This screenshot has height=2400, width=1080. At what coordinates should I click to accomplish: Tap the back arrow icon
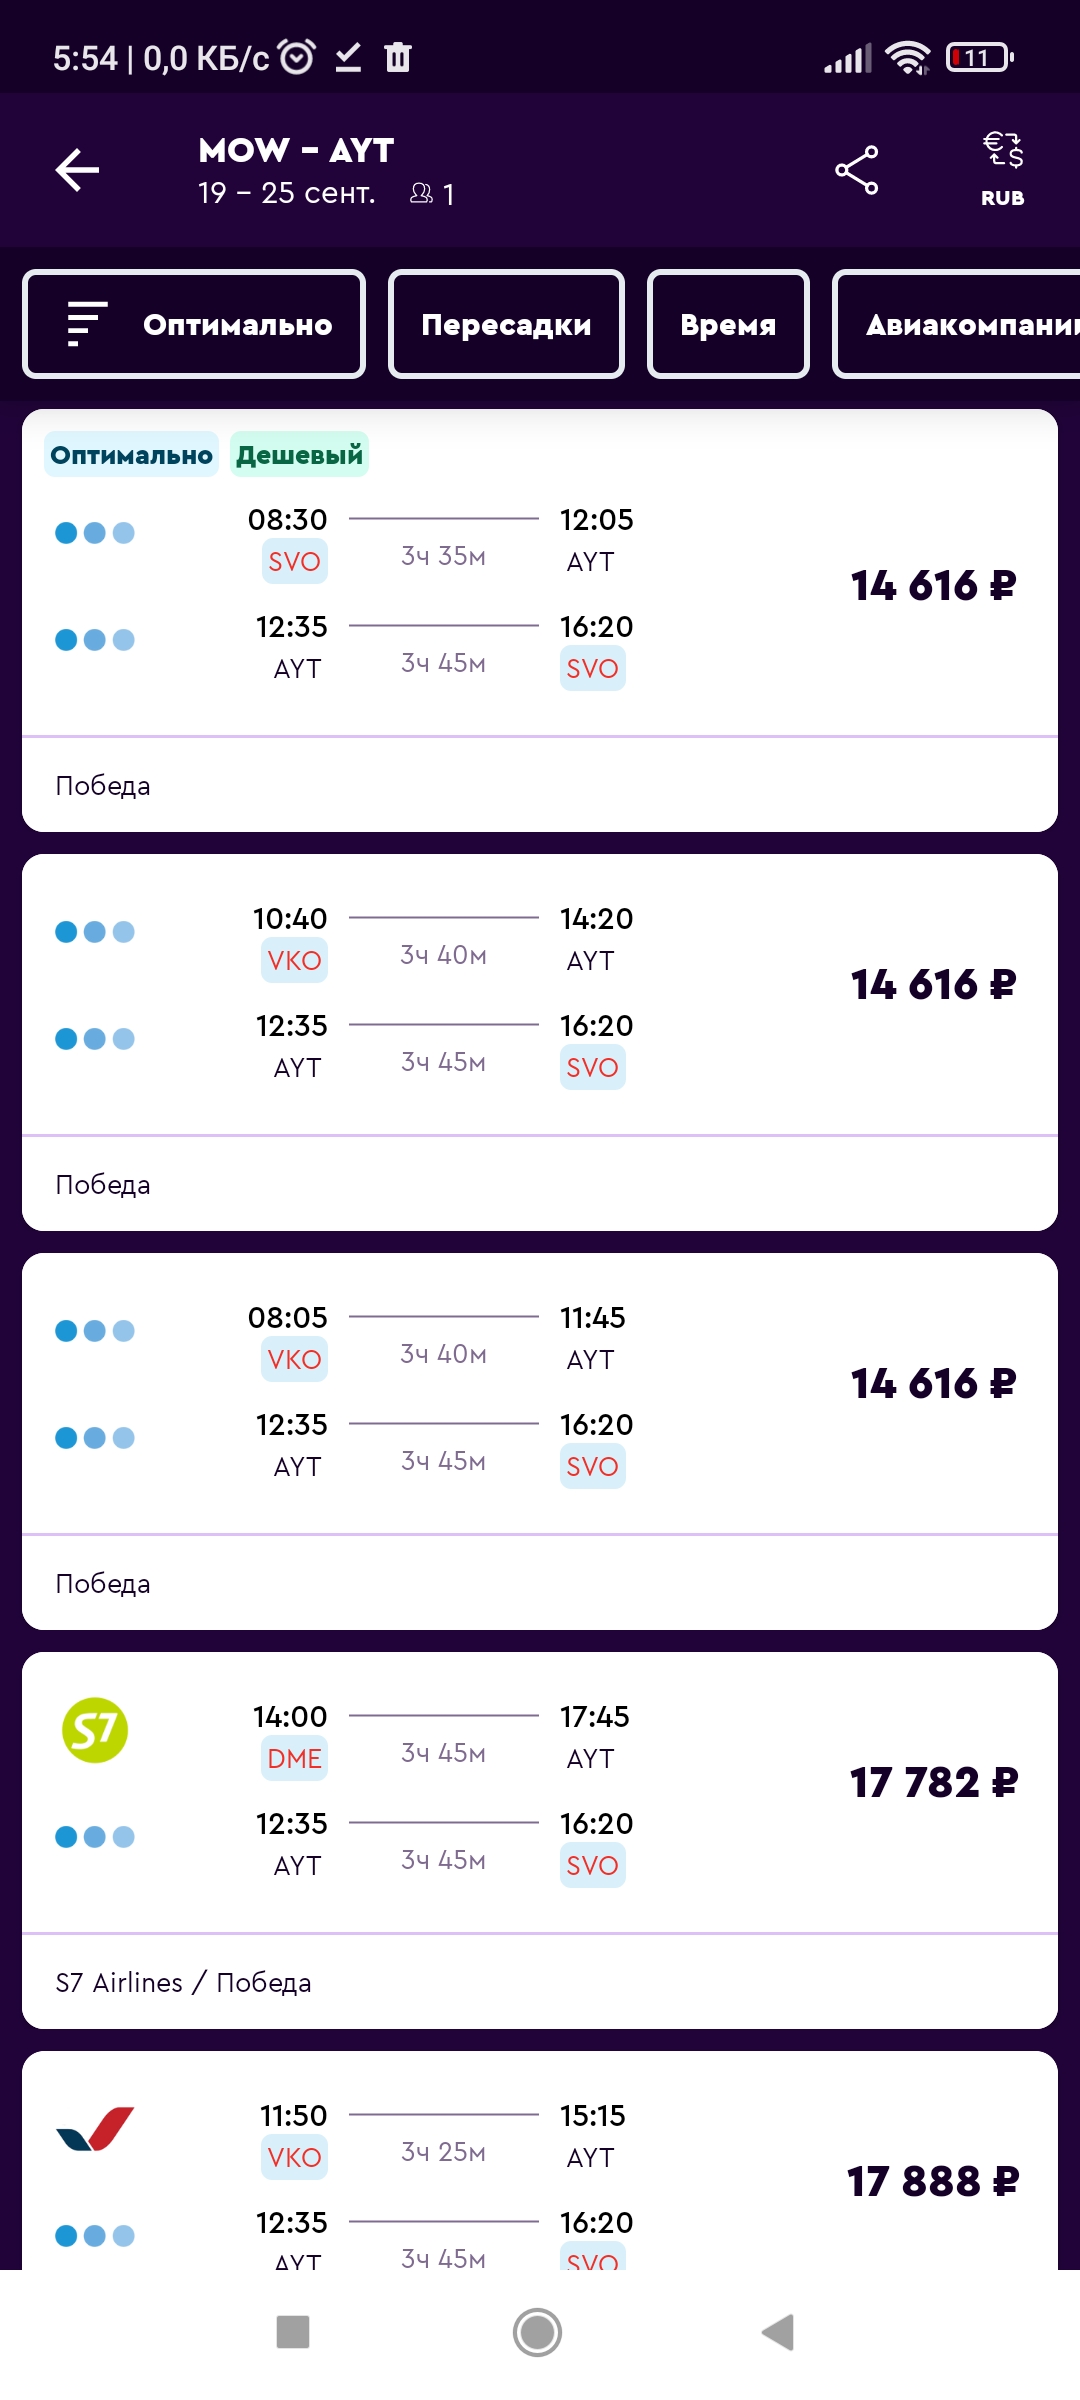pyautogui.click(x=77, y=169)
